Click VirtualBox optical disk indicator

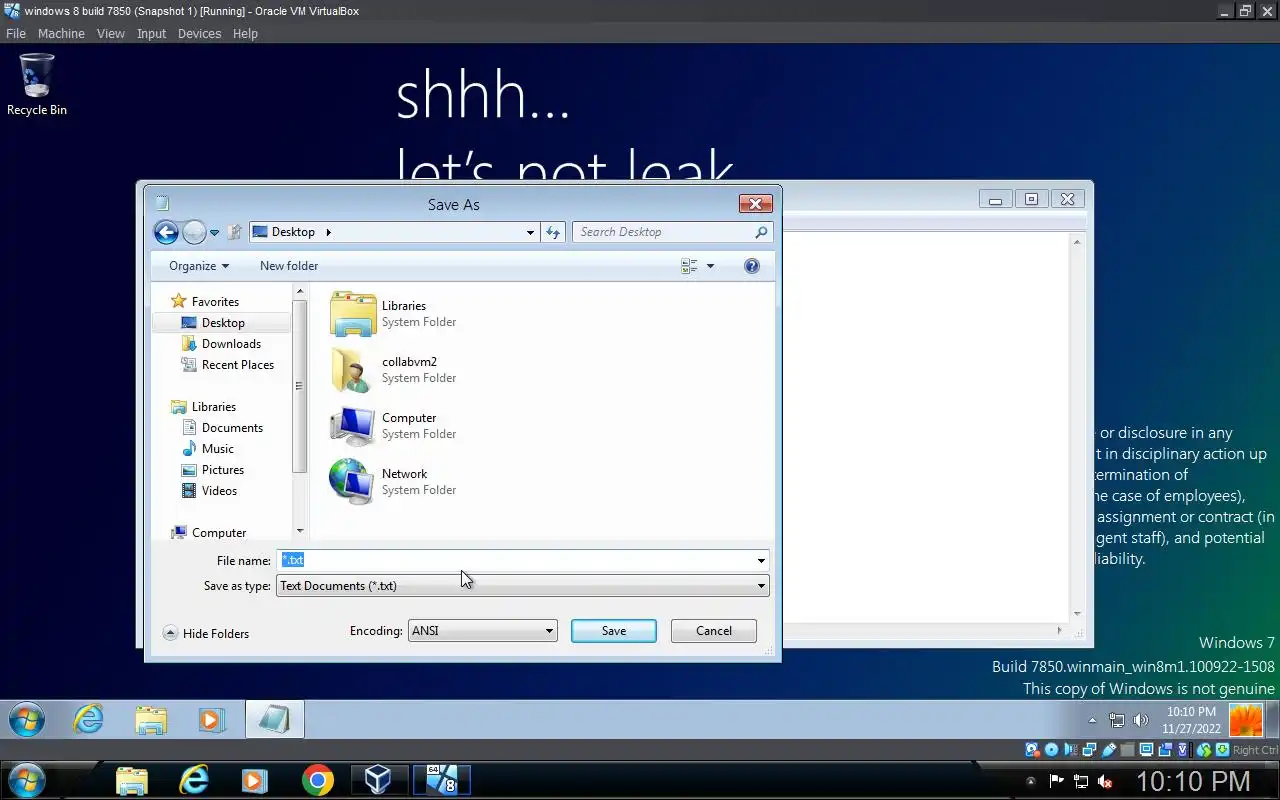[x=1051, y=750]
